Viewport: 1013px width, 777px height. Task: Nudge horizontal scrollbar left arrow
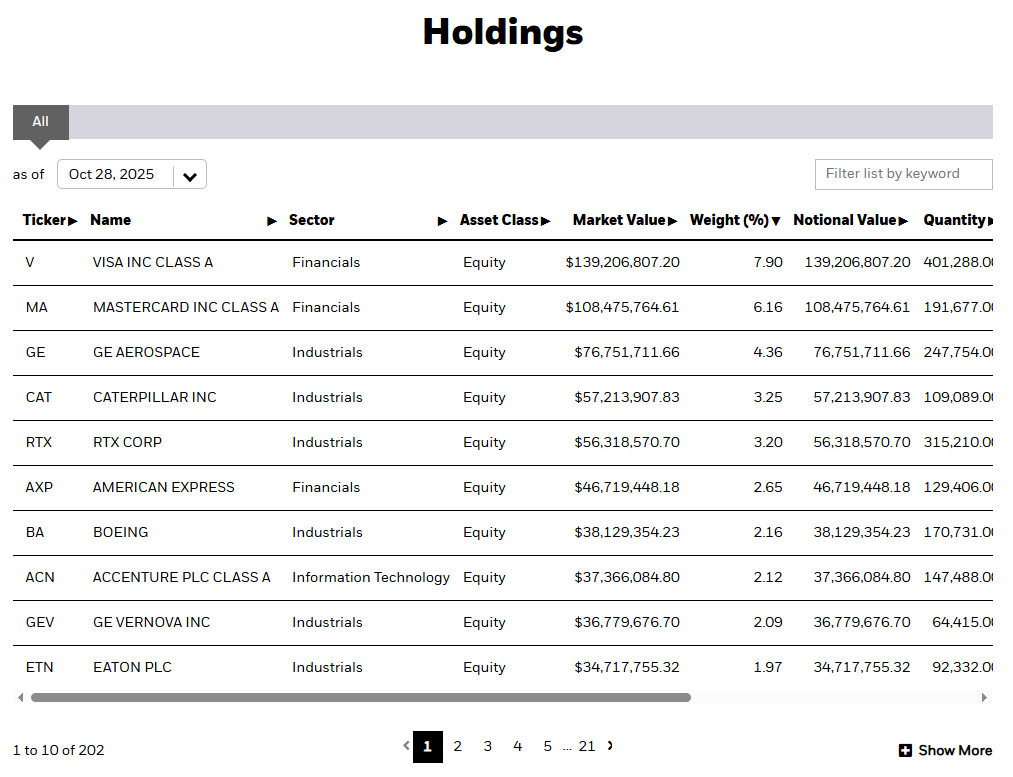click(21, 698)
